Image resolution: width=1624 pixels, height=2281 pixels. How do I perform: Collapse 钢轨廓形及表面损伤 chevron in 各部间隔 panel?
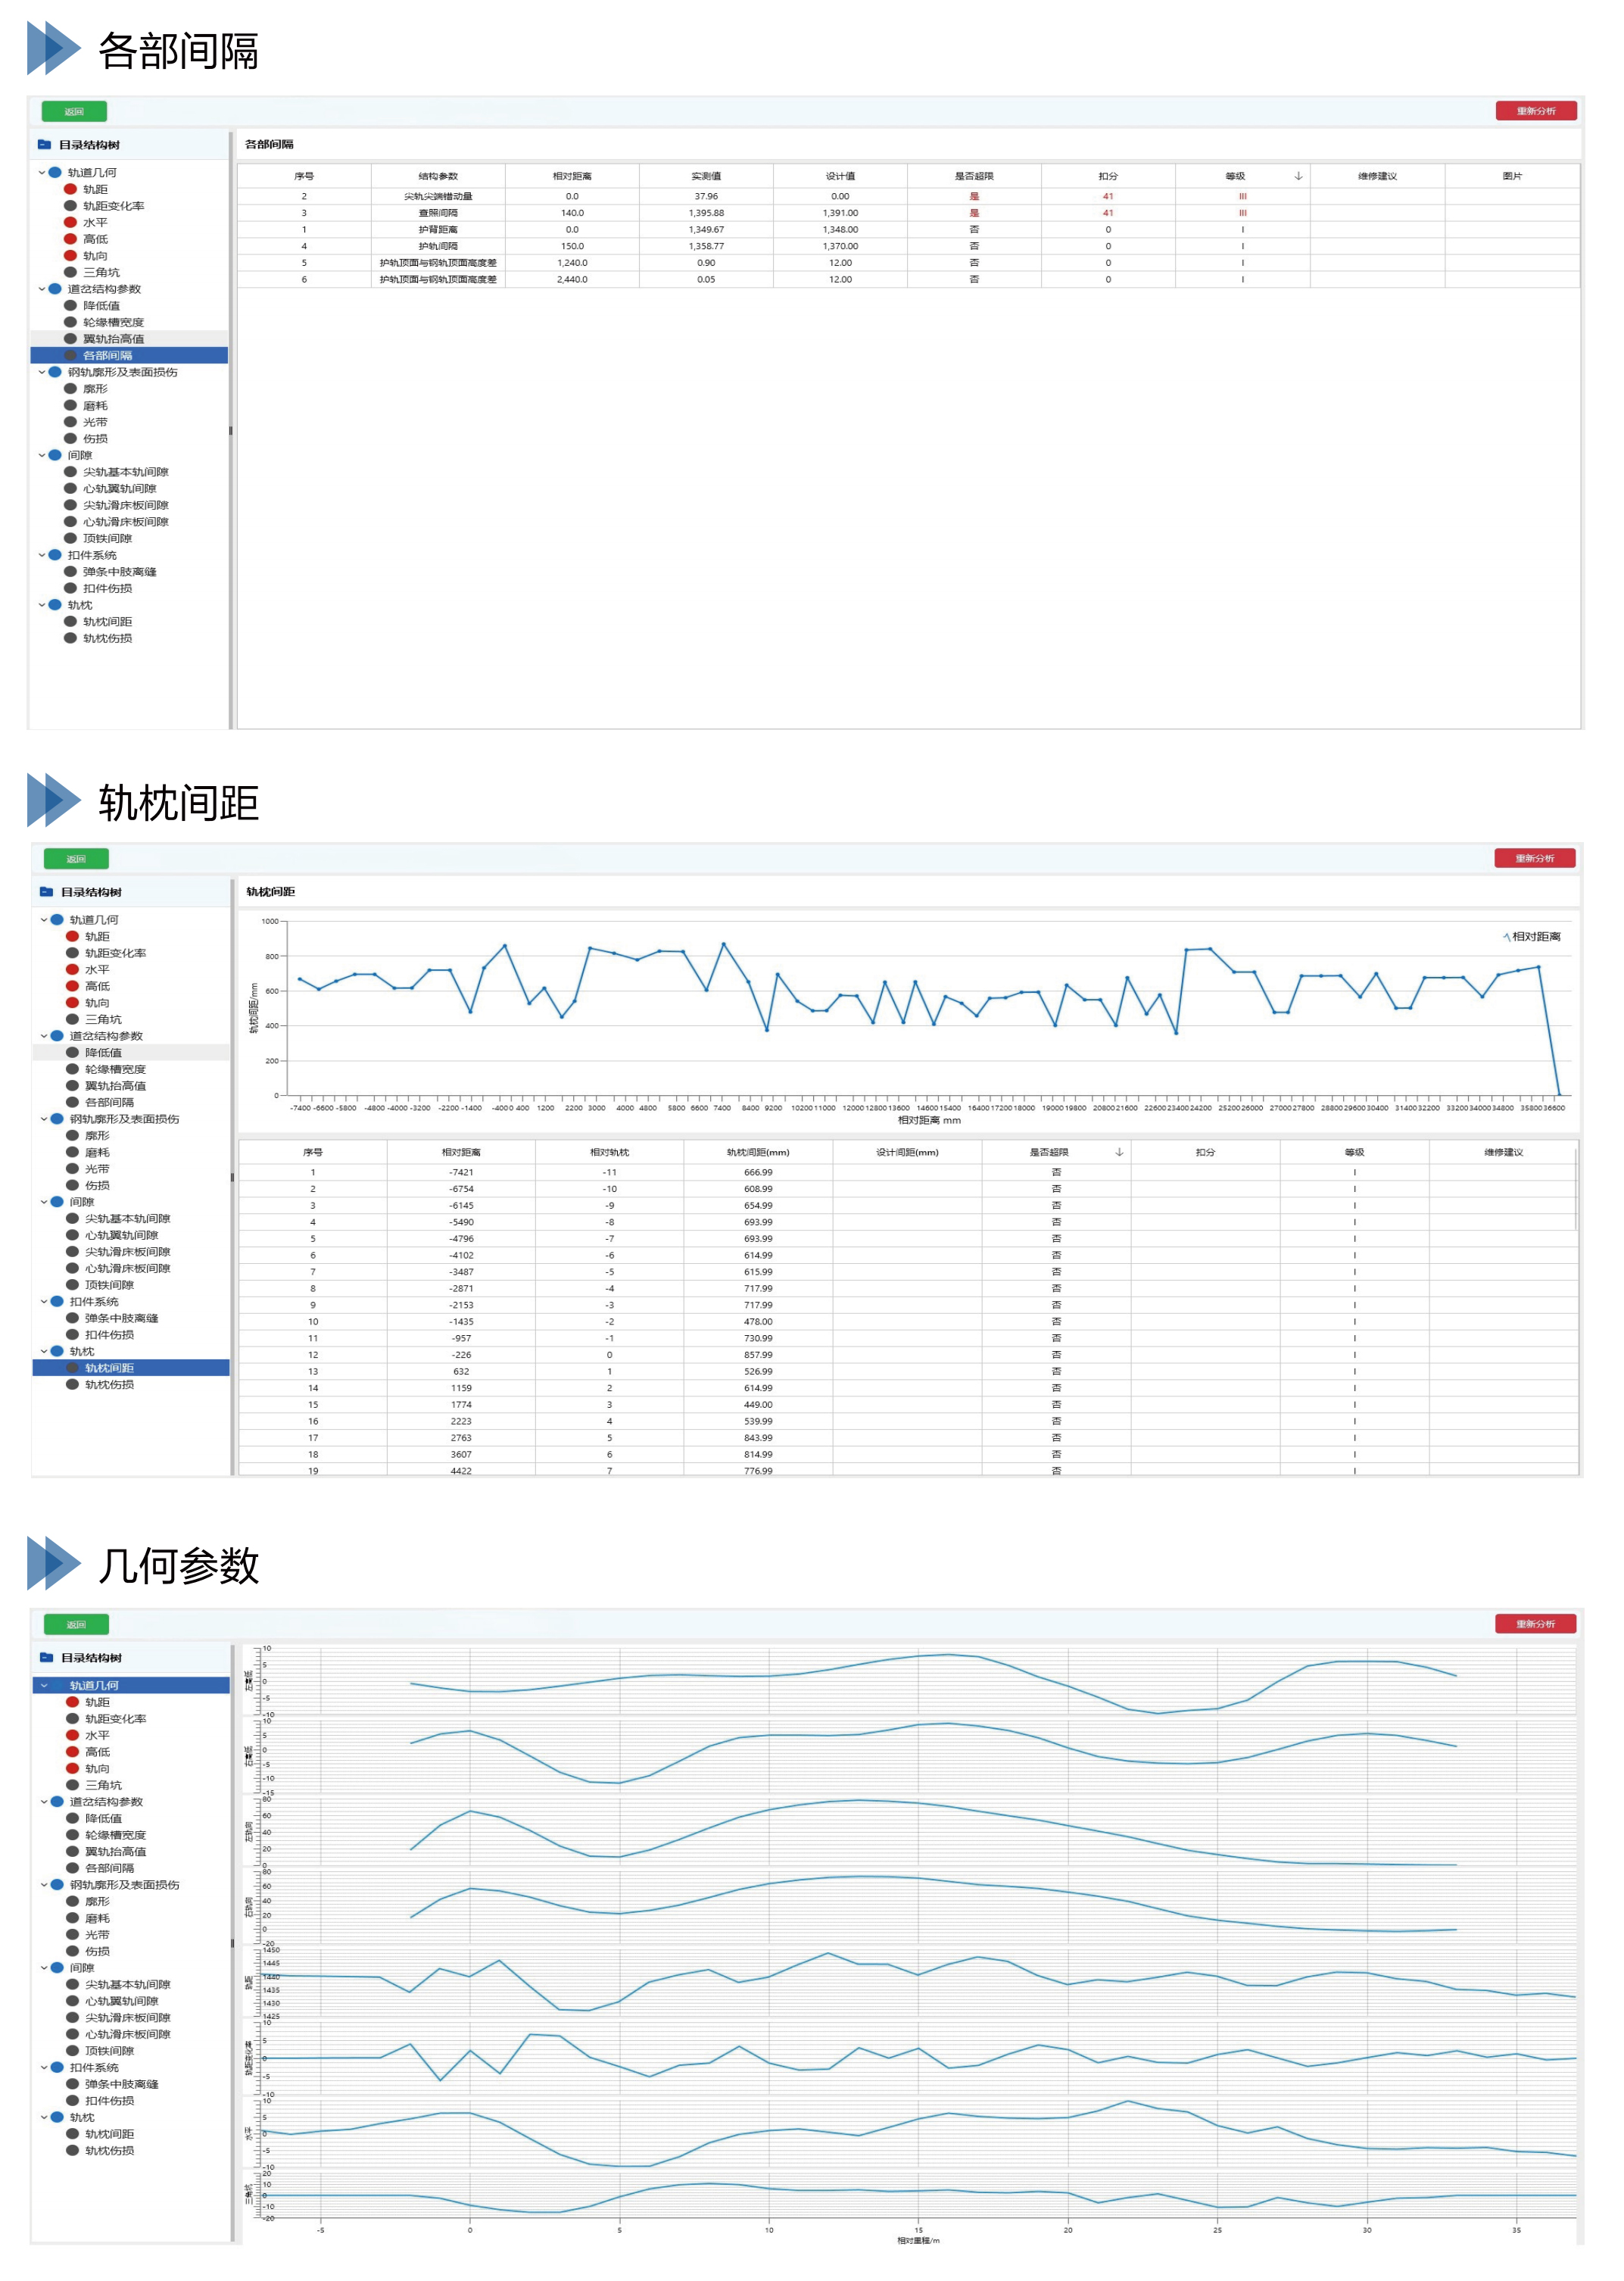coord(42,372)
